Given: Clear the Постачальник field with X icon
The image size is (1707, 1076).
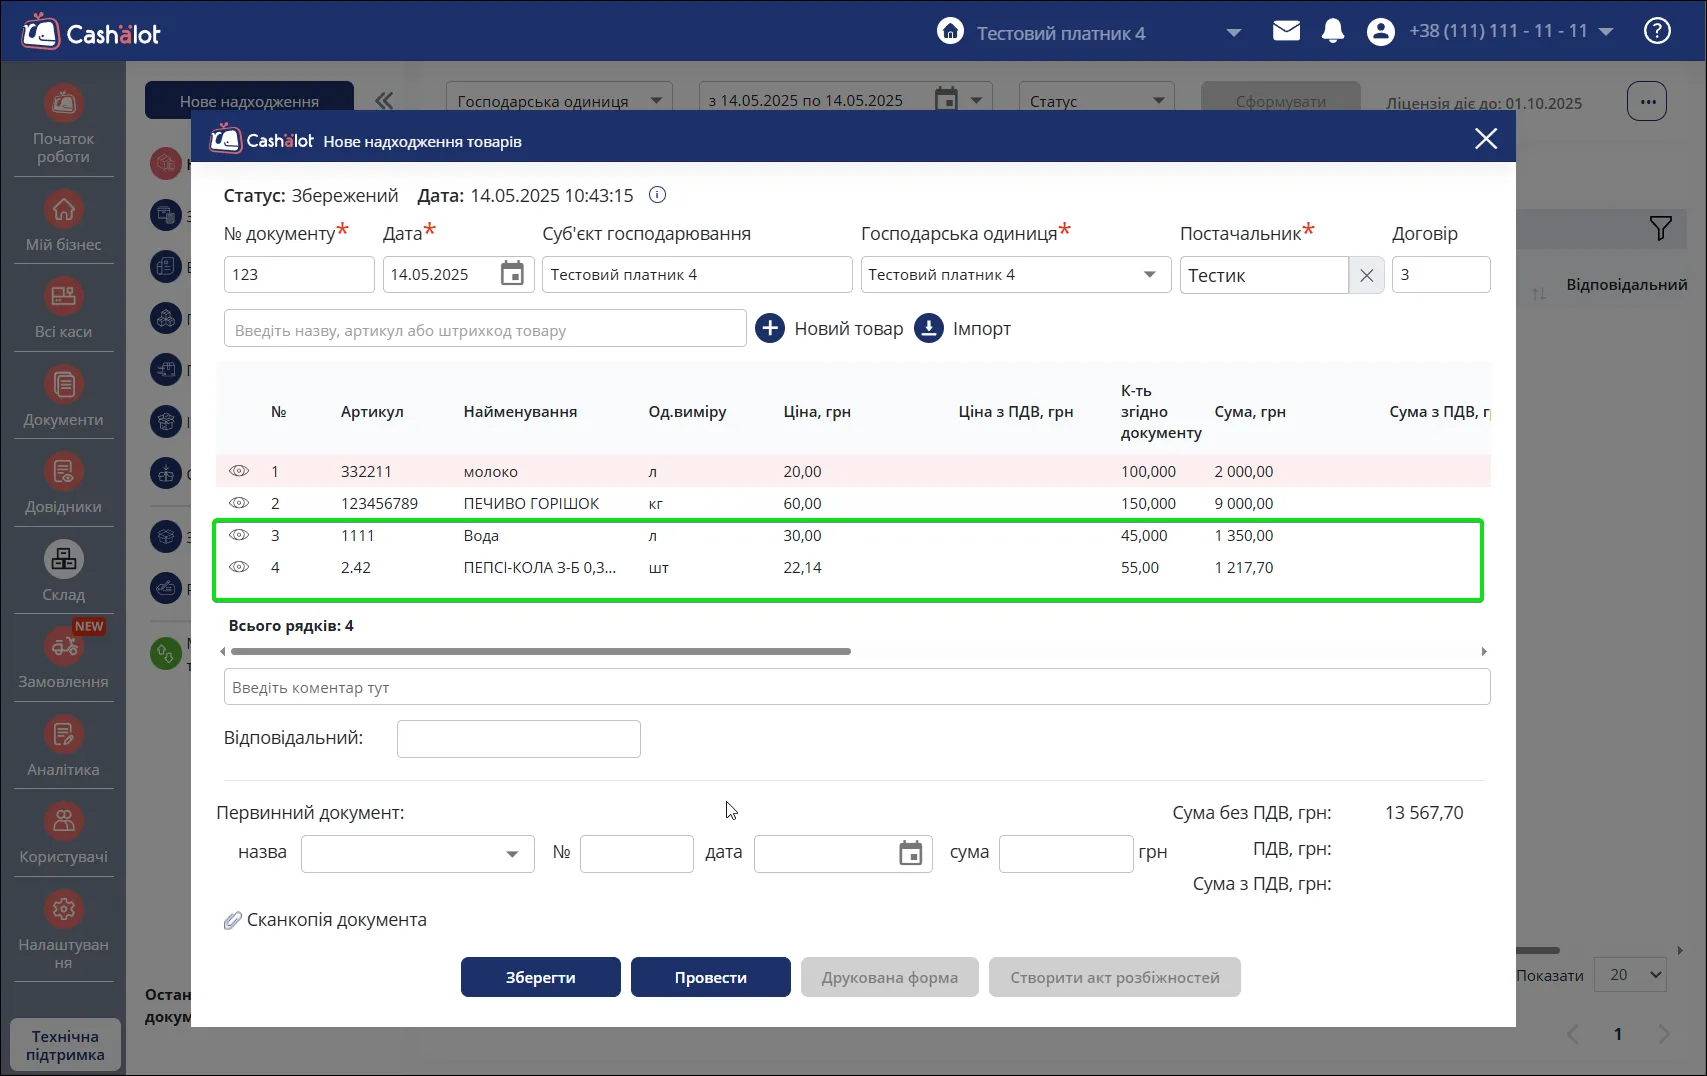Looking at the screenshot, I should pos(1366,275).
